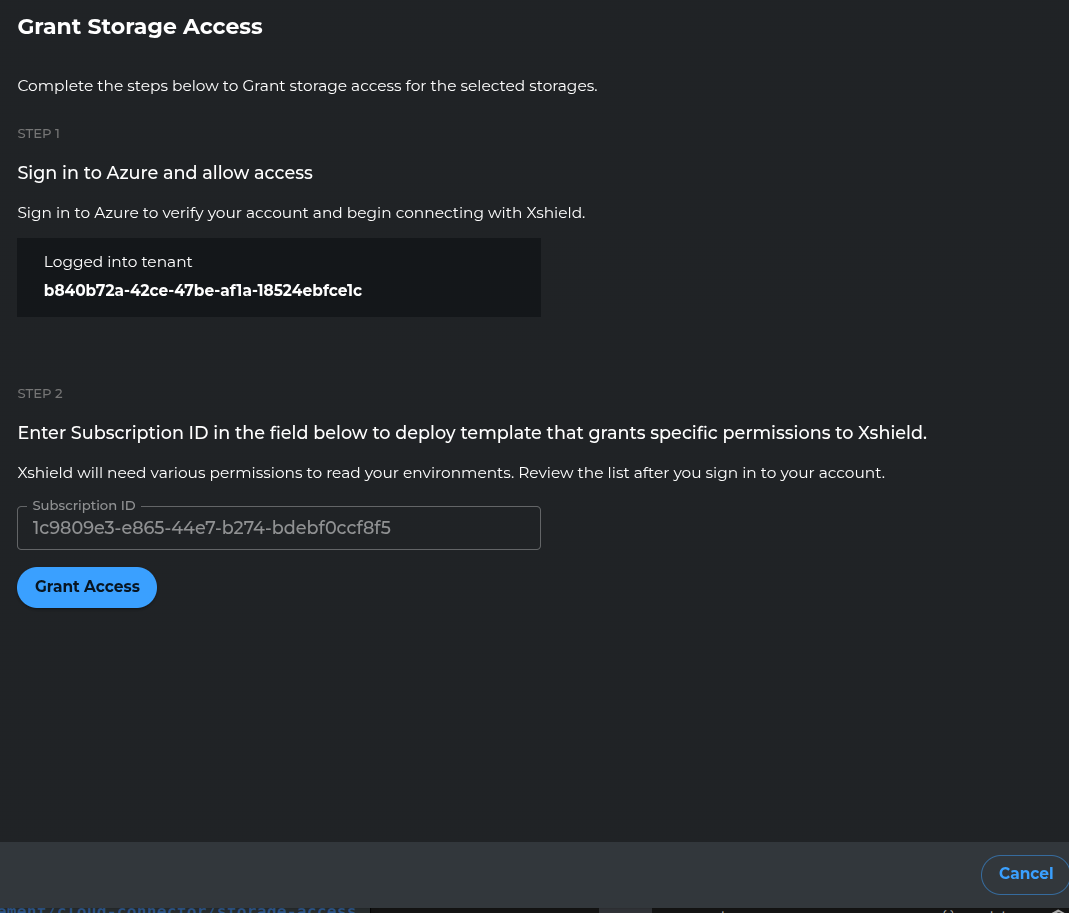Click the verify your account sentence
This screenshot has height=913, width=1069.
point(300,212)
